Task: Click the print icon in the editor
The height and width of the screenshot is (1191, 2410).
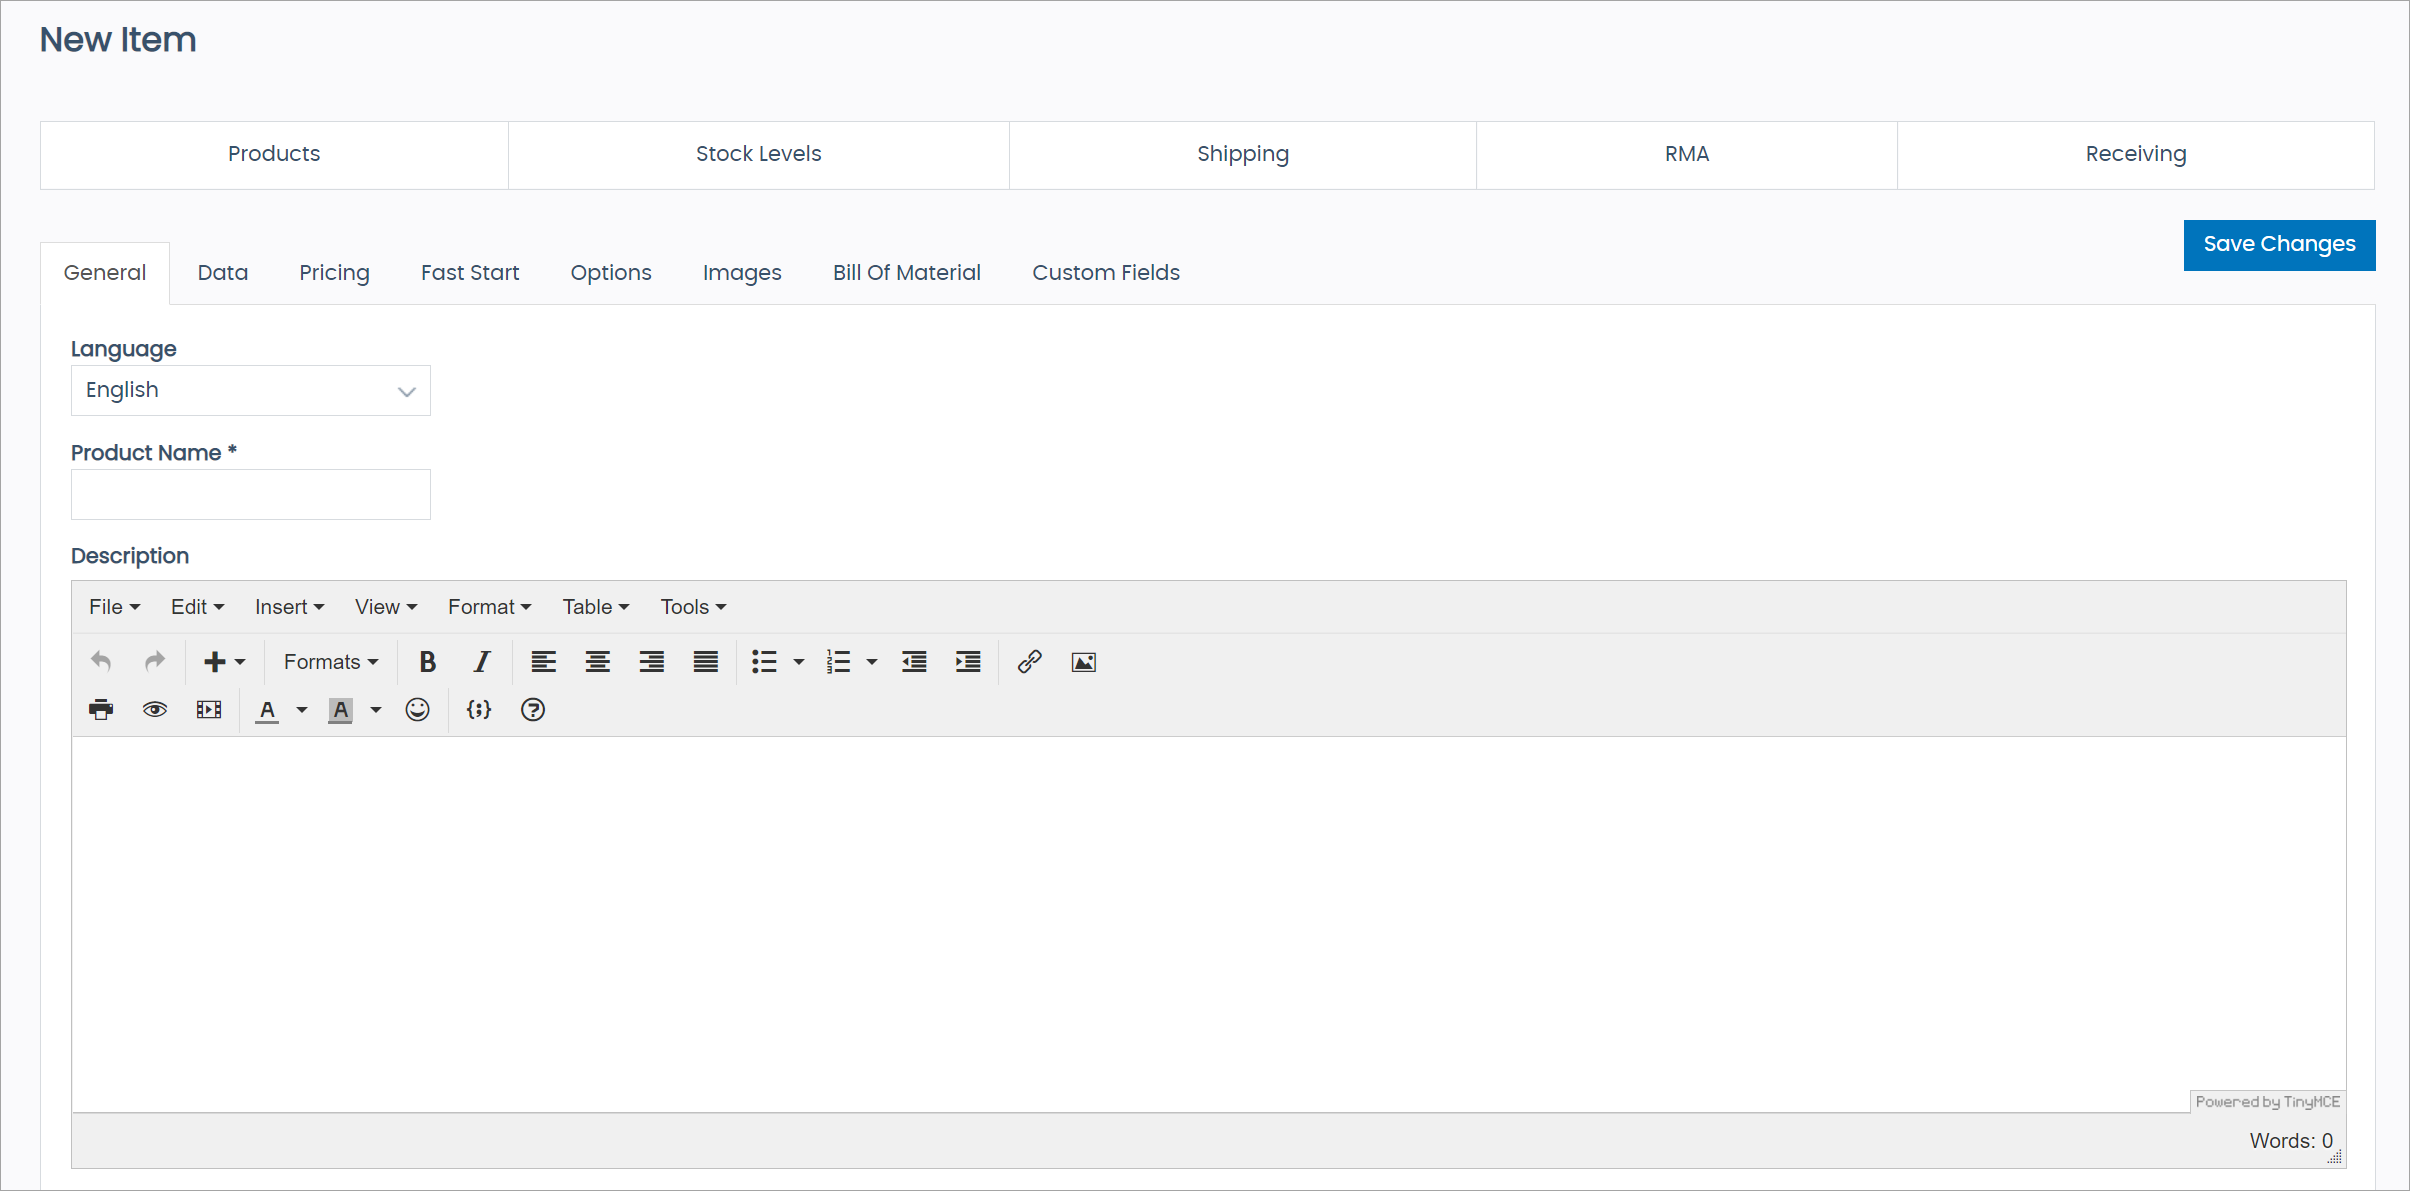Action: (101, 709)
